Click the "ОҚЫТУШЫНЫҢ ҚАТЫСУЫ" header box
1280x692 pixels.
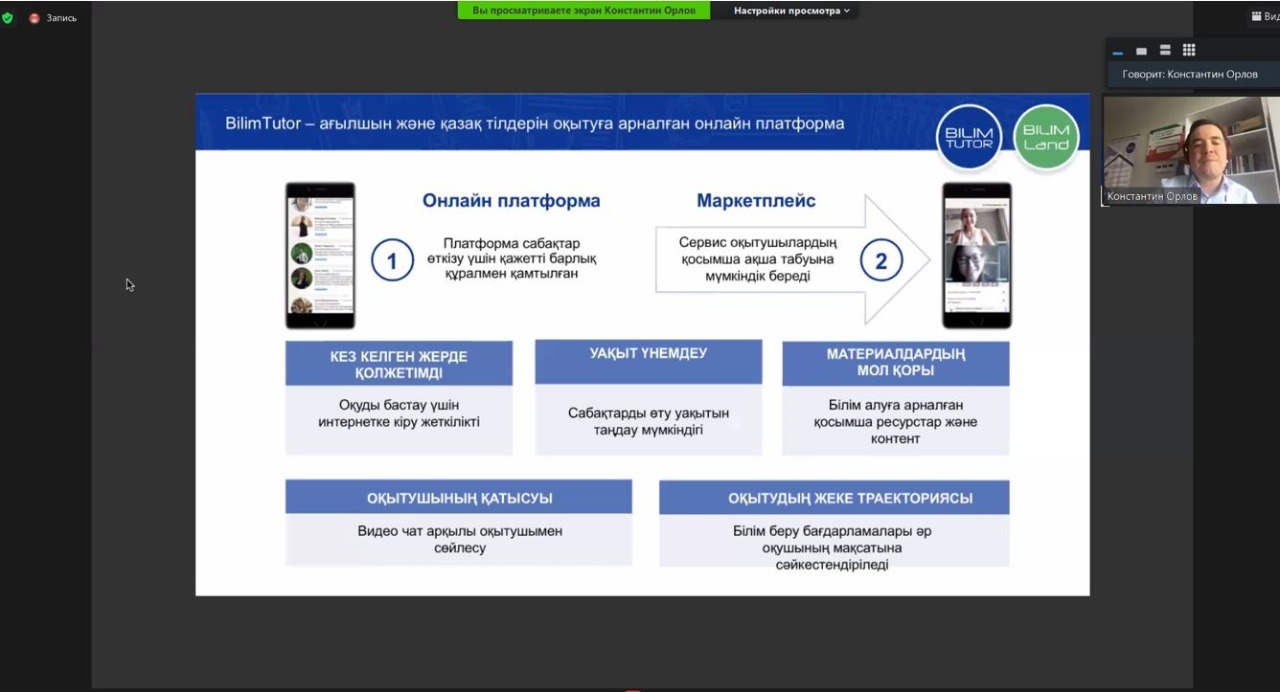point(459,497)
